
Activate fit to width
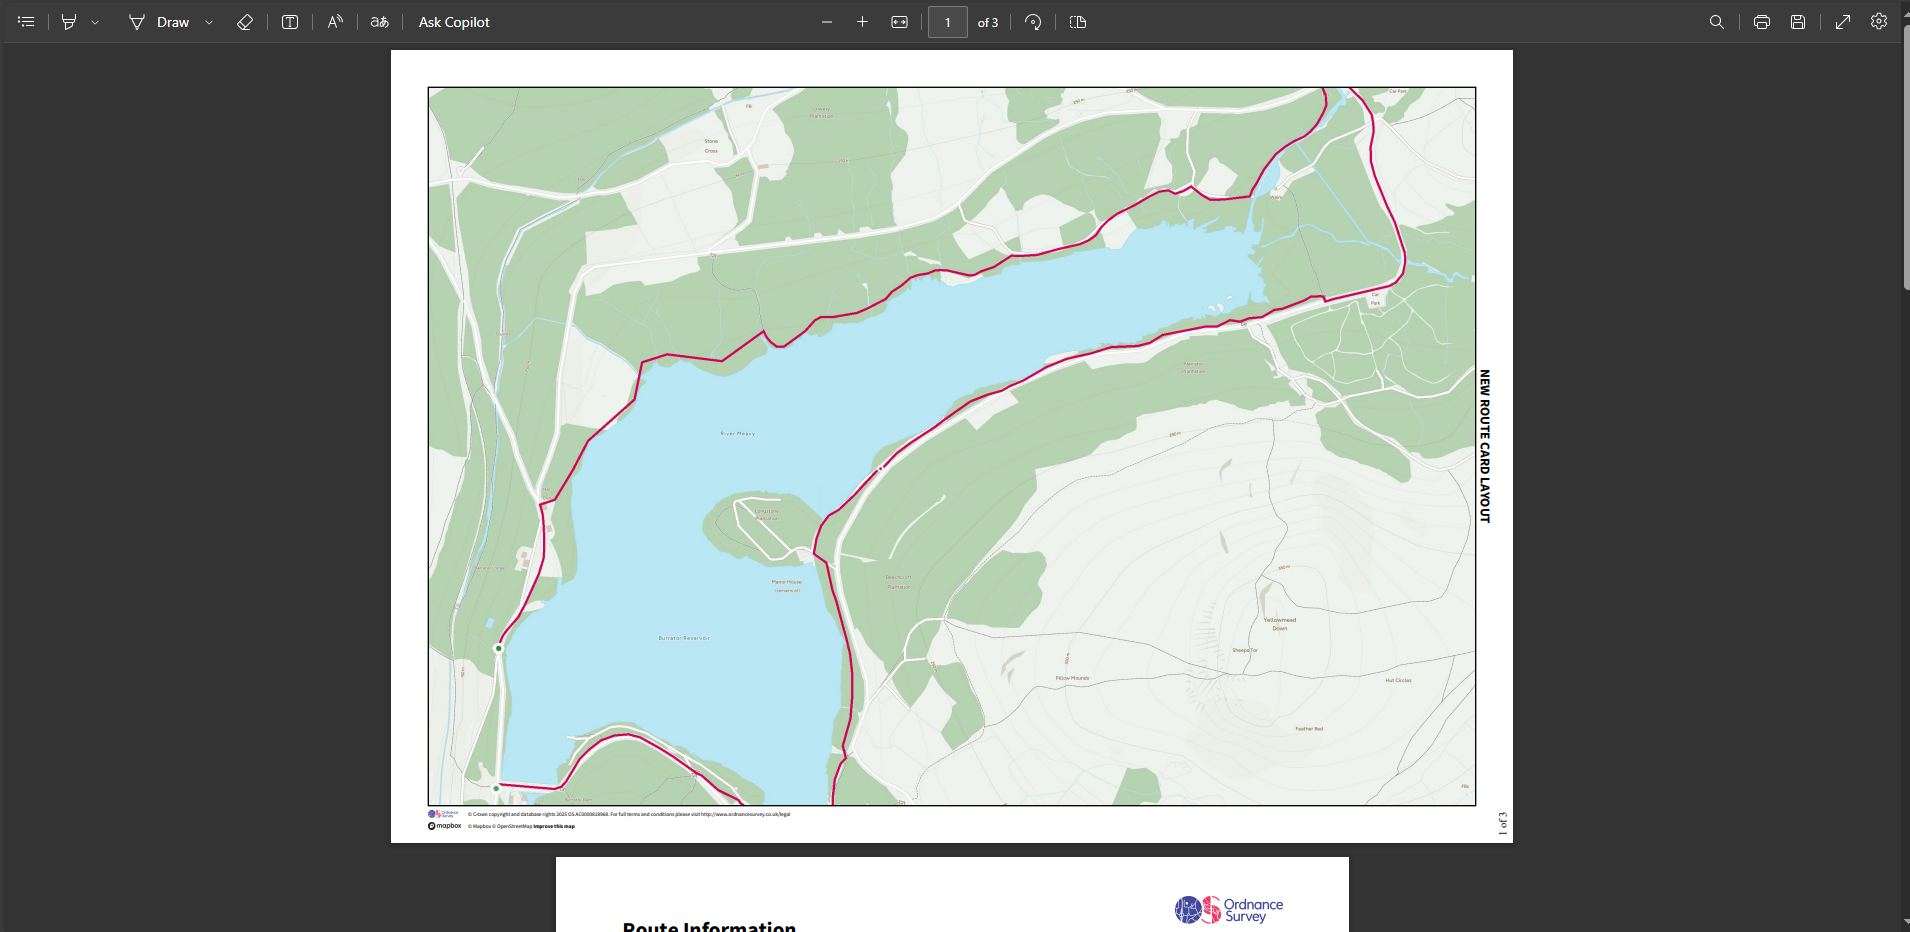click(898, 22)
